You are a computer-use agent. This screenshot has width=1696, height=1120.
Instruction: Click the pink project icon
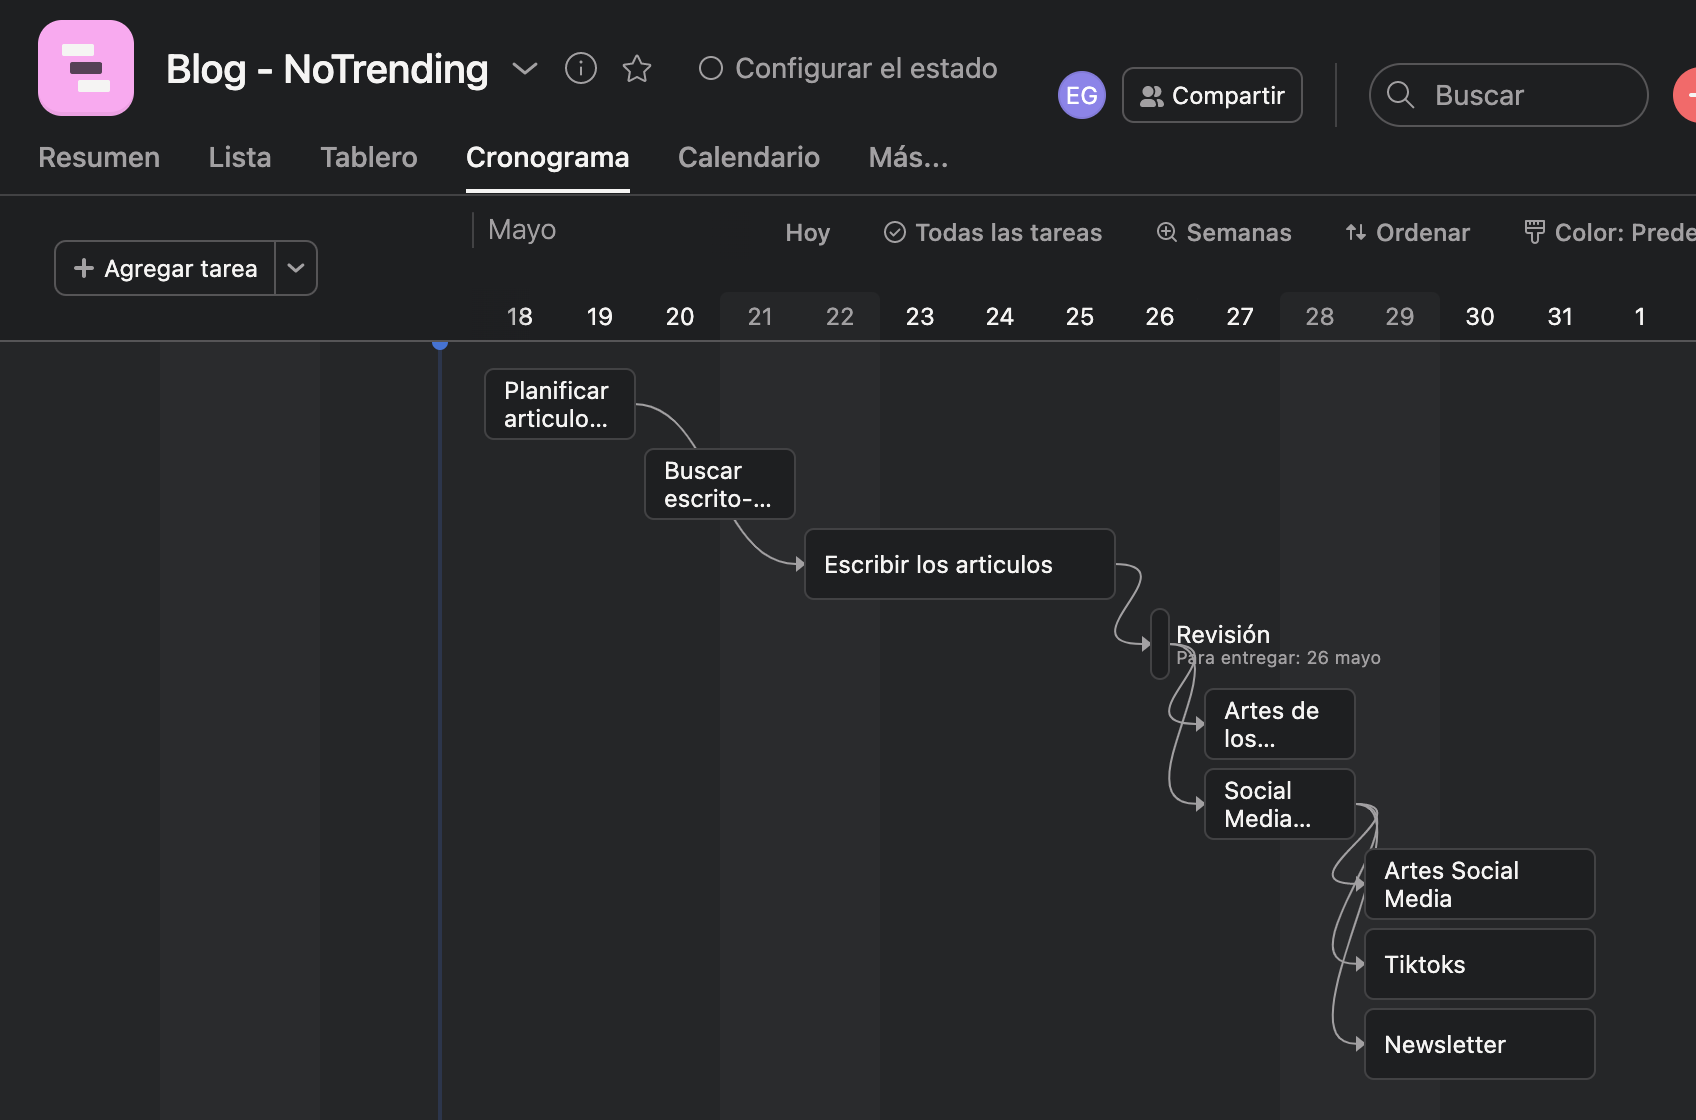[x=86, y=68]
